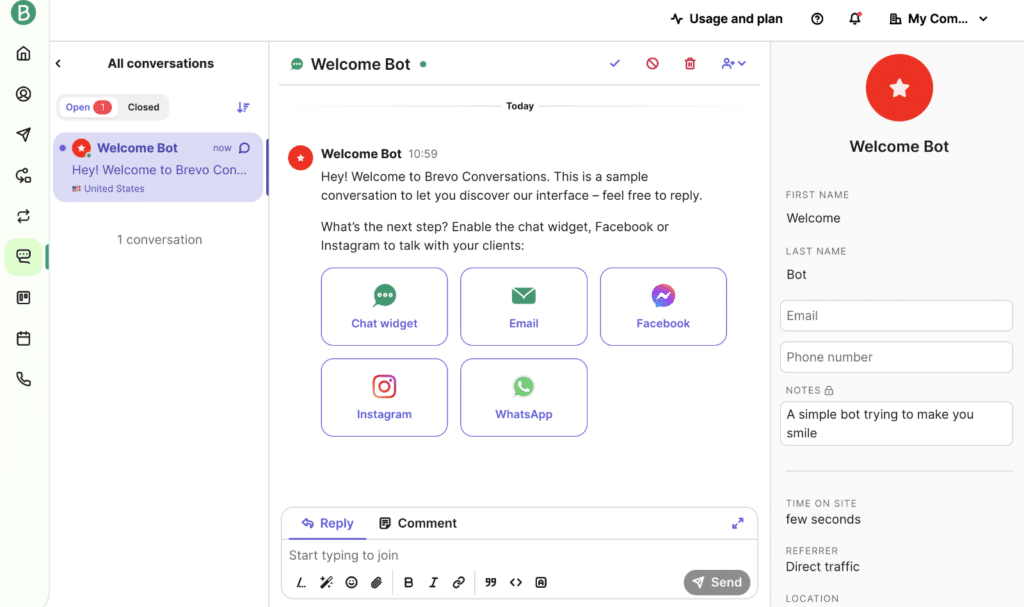This screenshot has height=607, width=1024.
Task: Select the Open conversations filter
Action: point(87,107)
